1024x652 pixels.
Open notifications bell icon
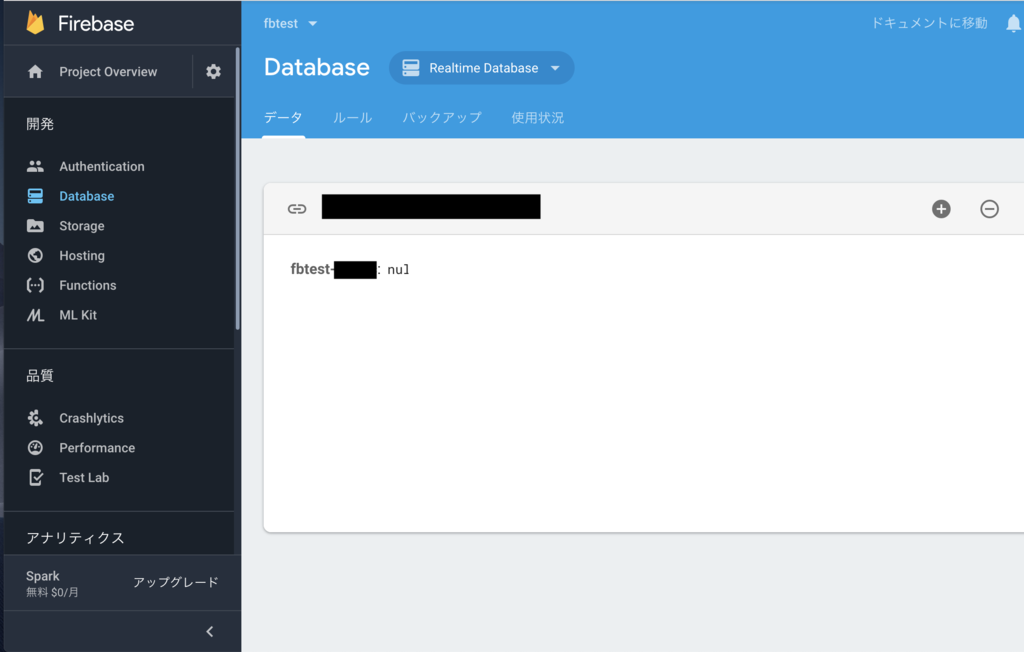tap(1014, 24)
